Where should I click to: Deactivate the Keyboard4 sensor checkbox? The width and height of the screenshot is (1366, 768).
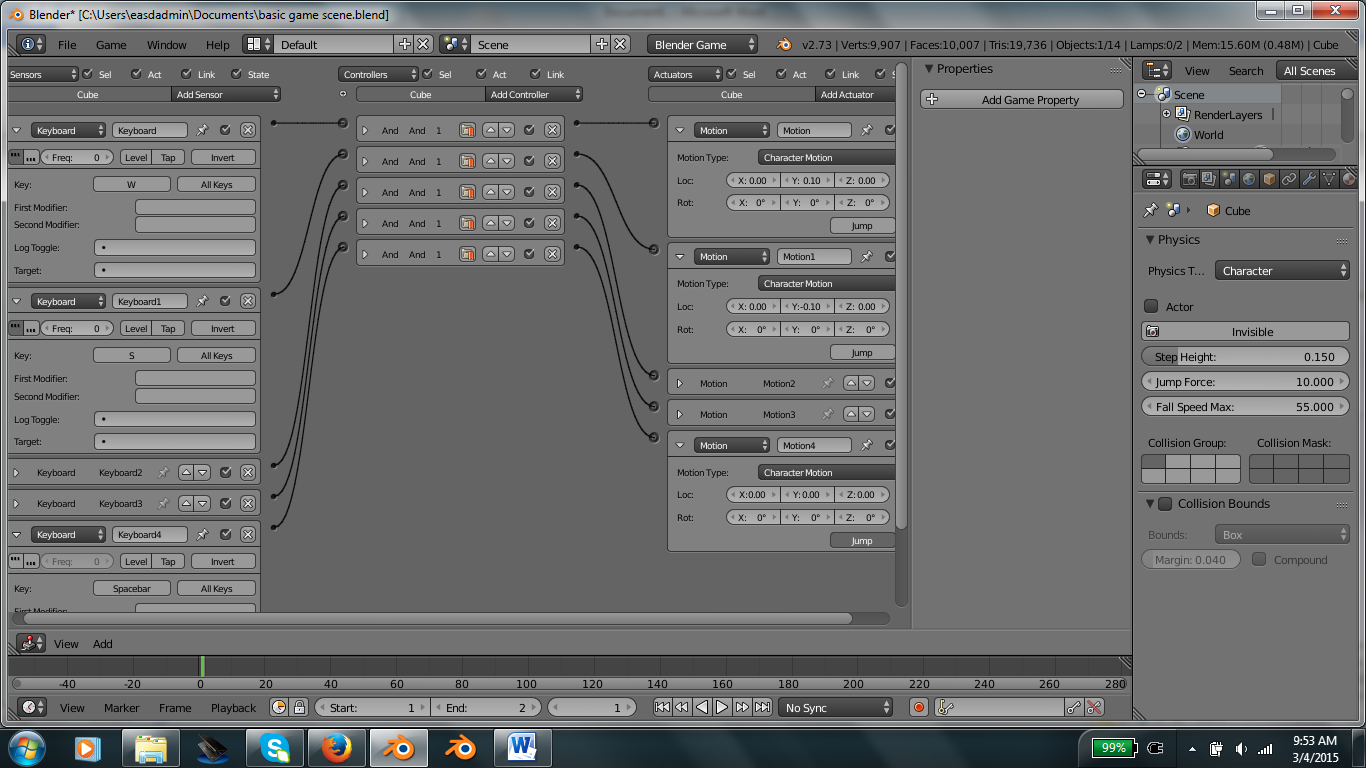point(225,534)
